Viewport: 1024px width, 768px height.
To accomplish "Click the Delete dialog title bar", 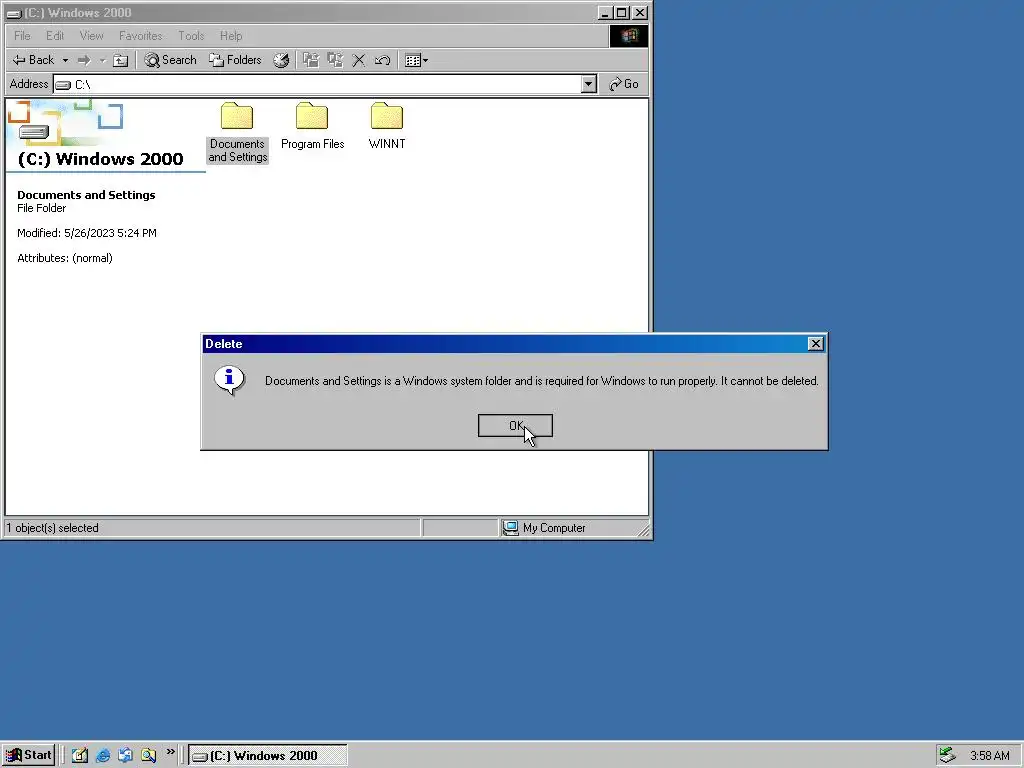I will click(x=504, y=344).
